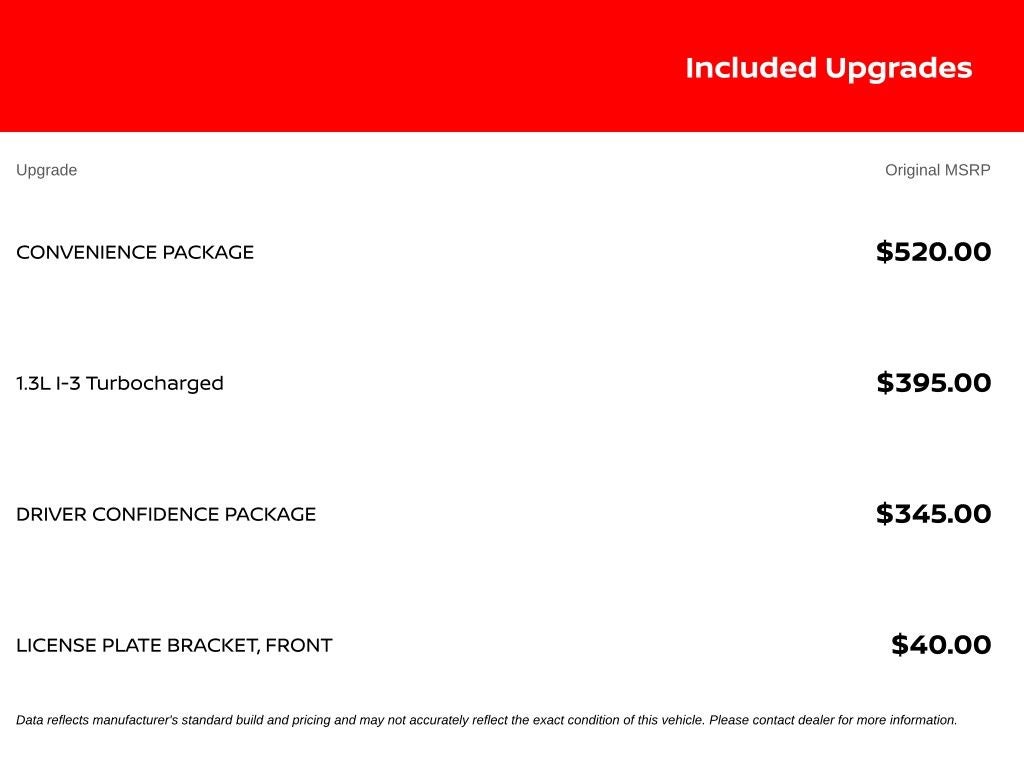Click the word Turbocharged in engine row
Viewport: 1024px width, 768px height.
pos(155,383)
